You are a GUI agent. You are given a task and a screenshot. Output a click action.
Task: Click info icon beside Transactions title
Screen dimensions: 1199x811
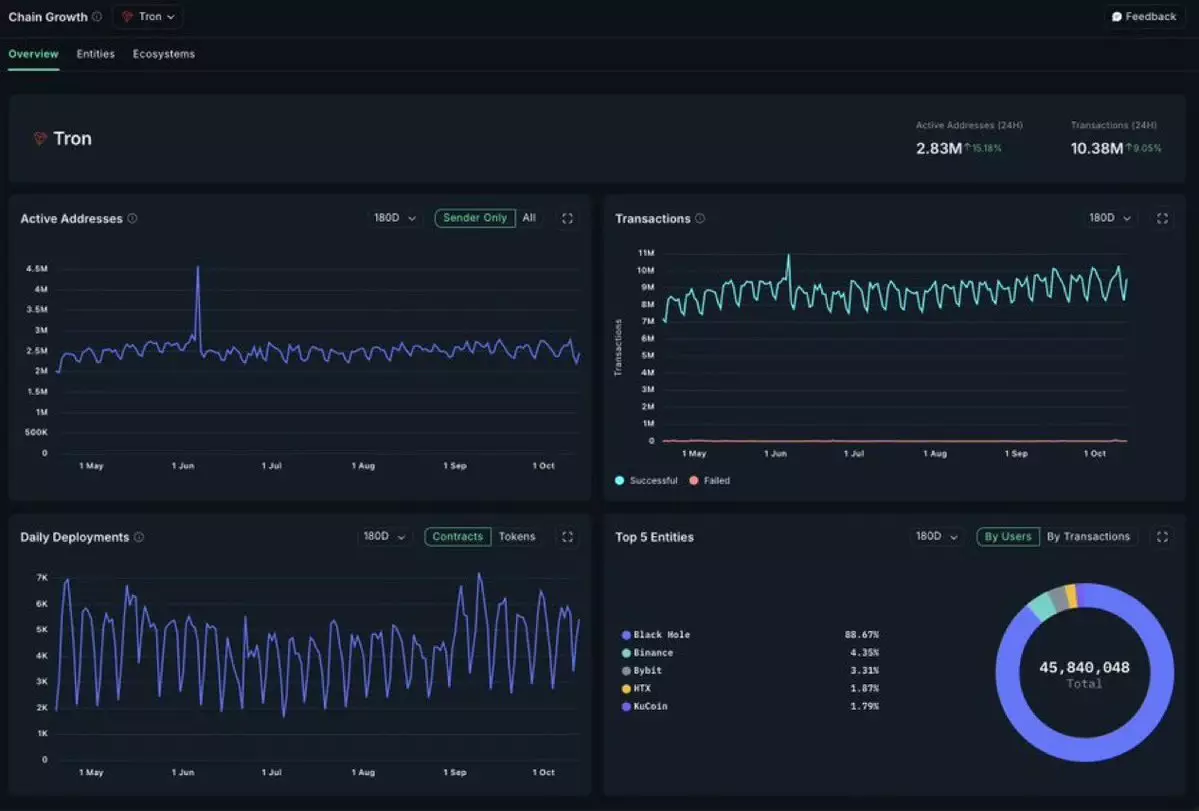click(x=700, y=219)
